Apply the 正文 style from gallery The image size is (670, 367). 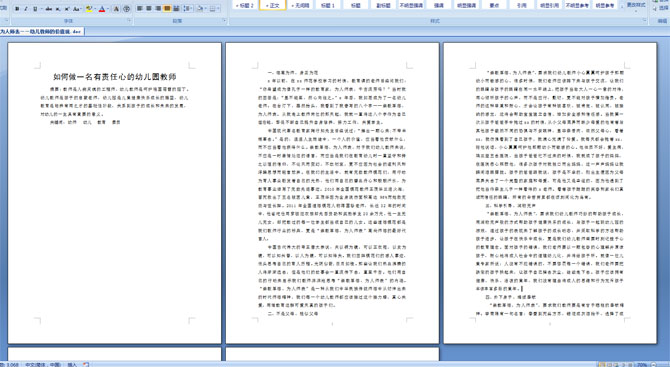(x=273, y=6)
